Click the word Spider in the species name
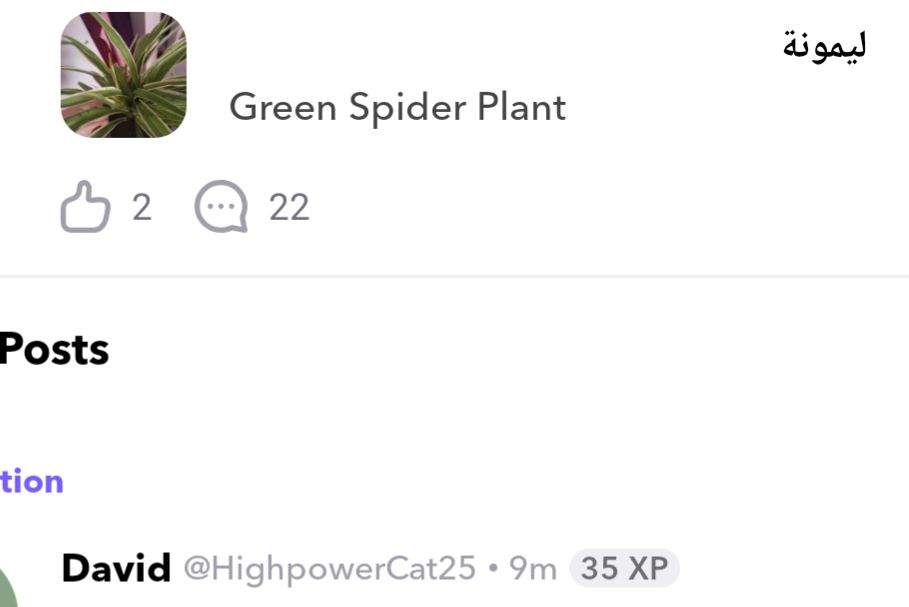Image resolution: width=909 pixels, height=607 pixels. [407, 108]
